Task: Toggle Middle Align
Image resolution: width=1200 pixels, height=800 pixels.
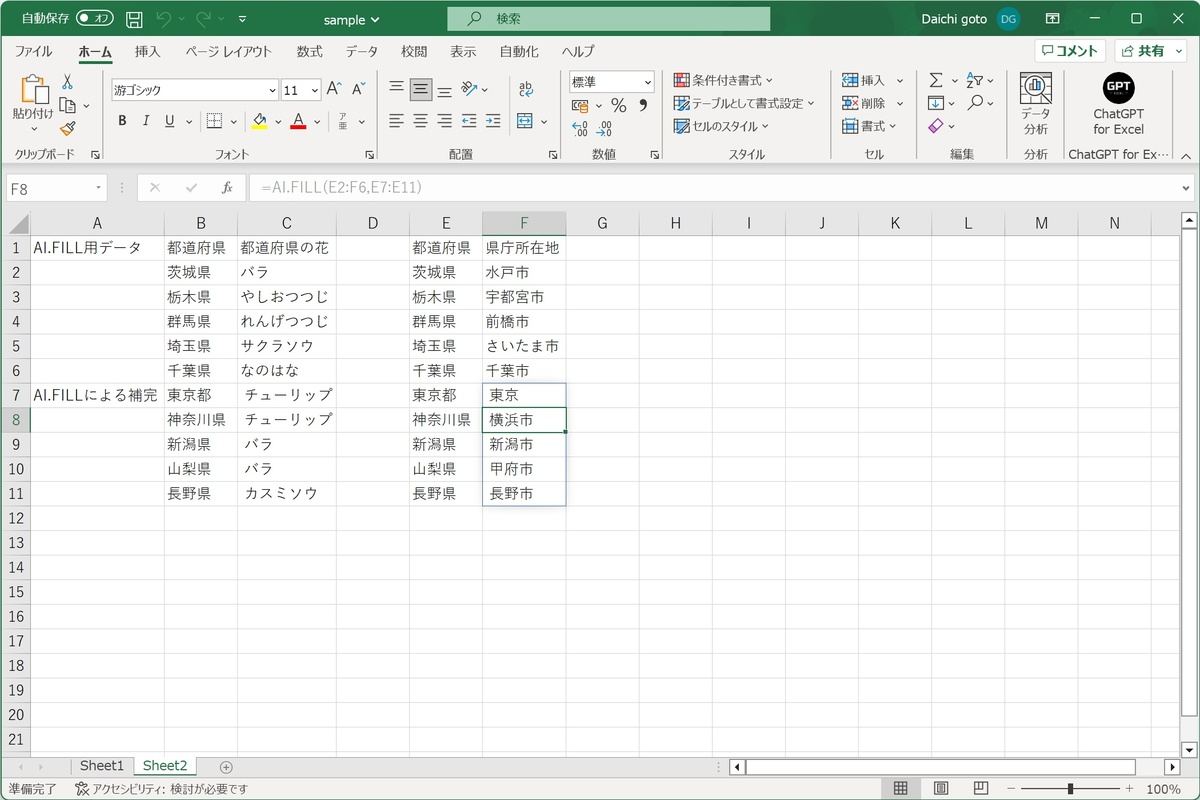Action: tap(421, 89)
